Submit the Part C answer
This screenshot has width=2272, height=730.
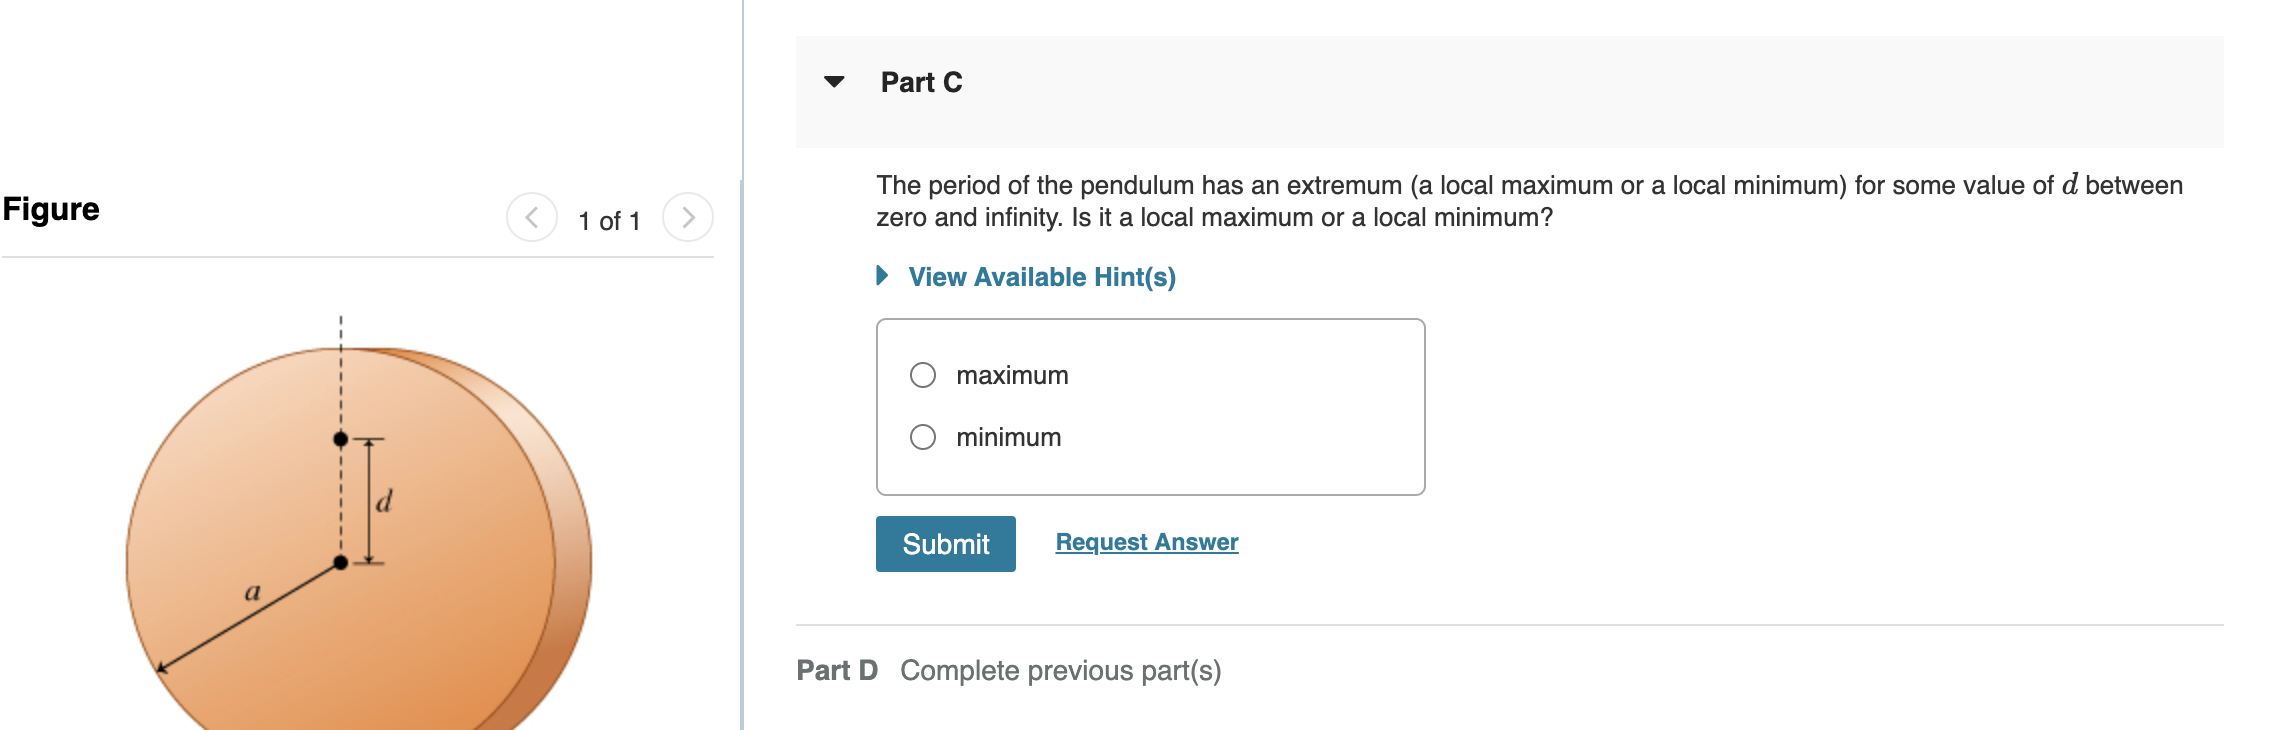coord(944,543)
